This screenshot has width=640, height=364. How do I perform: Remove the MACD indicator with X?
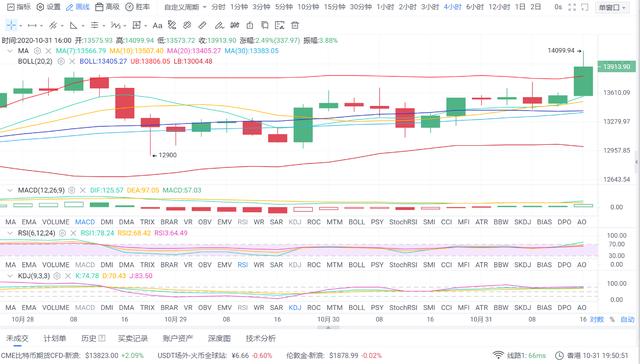pyautogui.click(x=82, y=190)
